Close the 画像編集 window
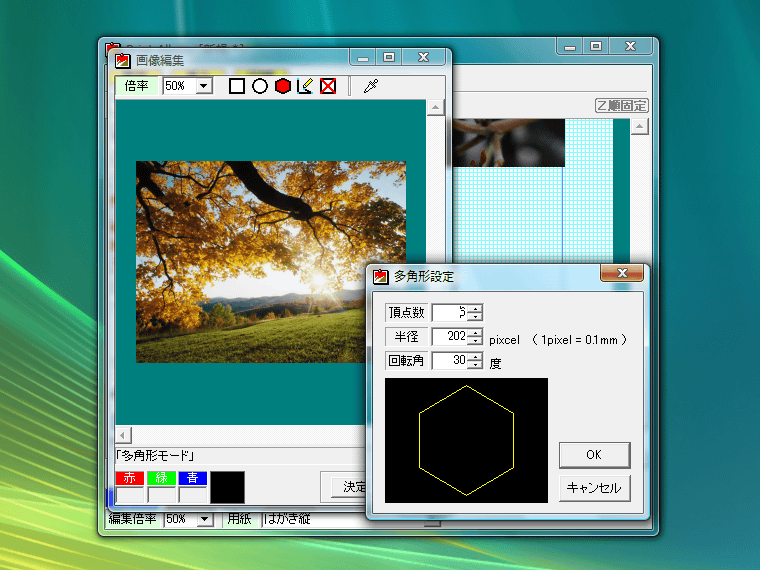The height and width of the screenshot is (570, 760). (424, 57)
